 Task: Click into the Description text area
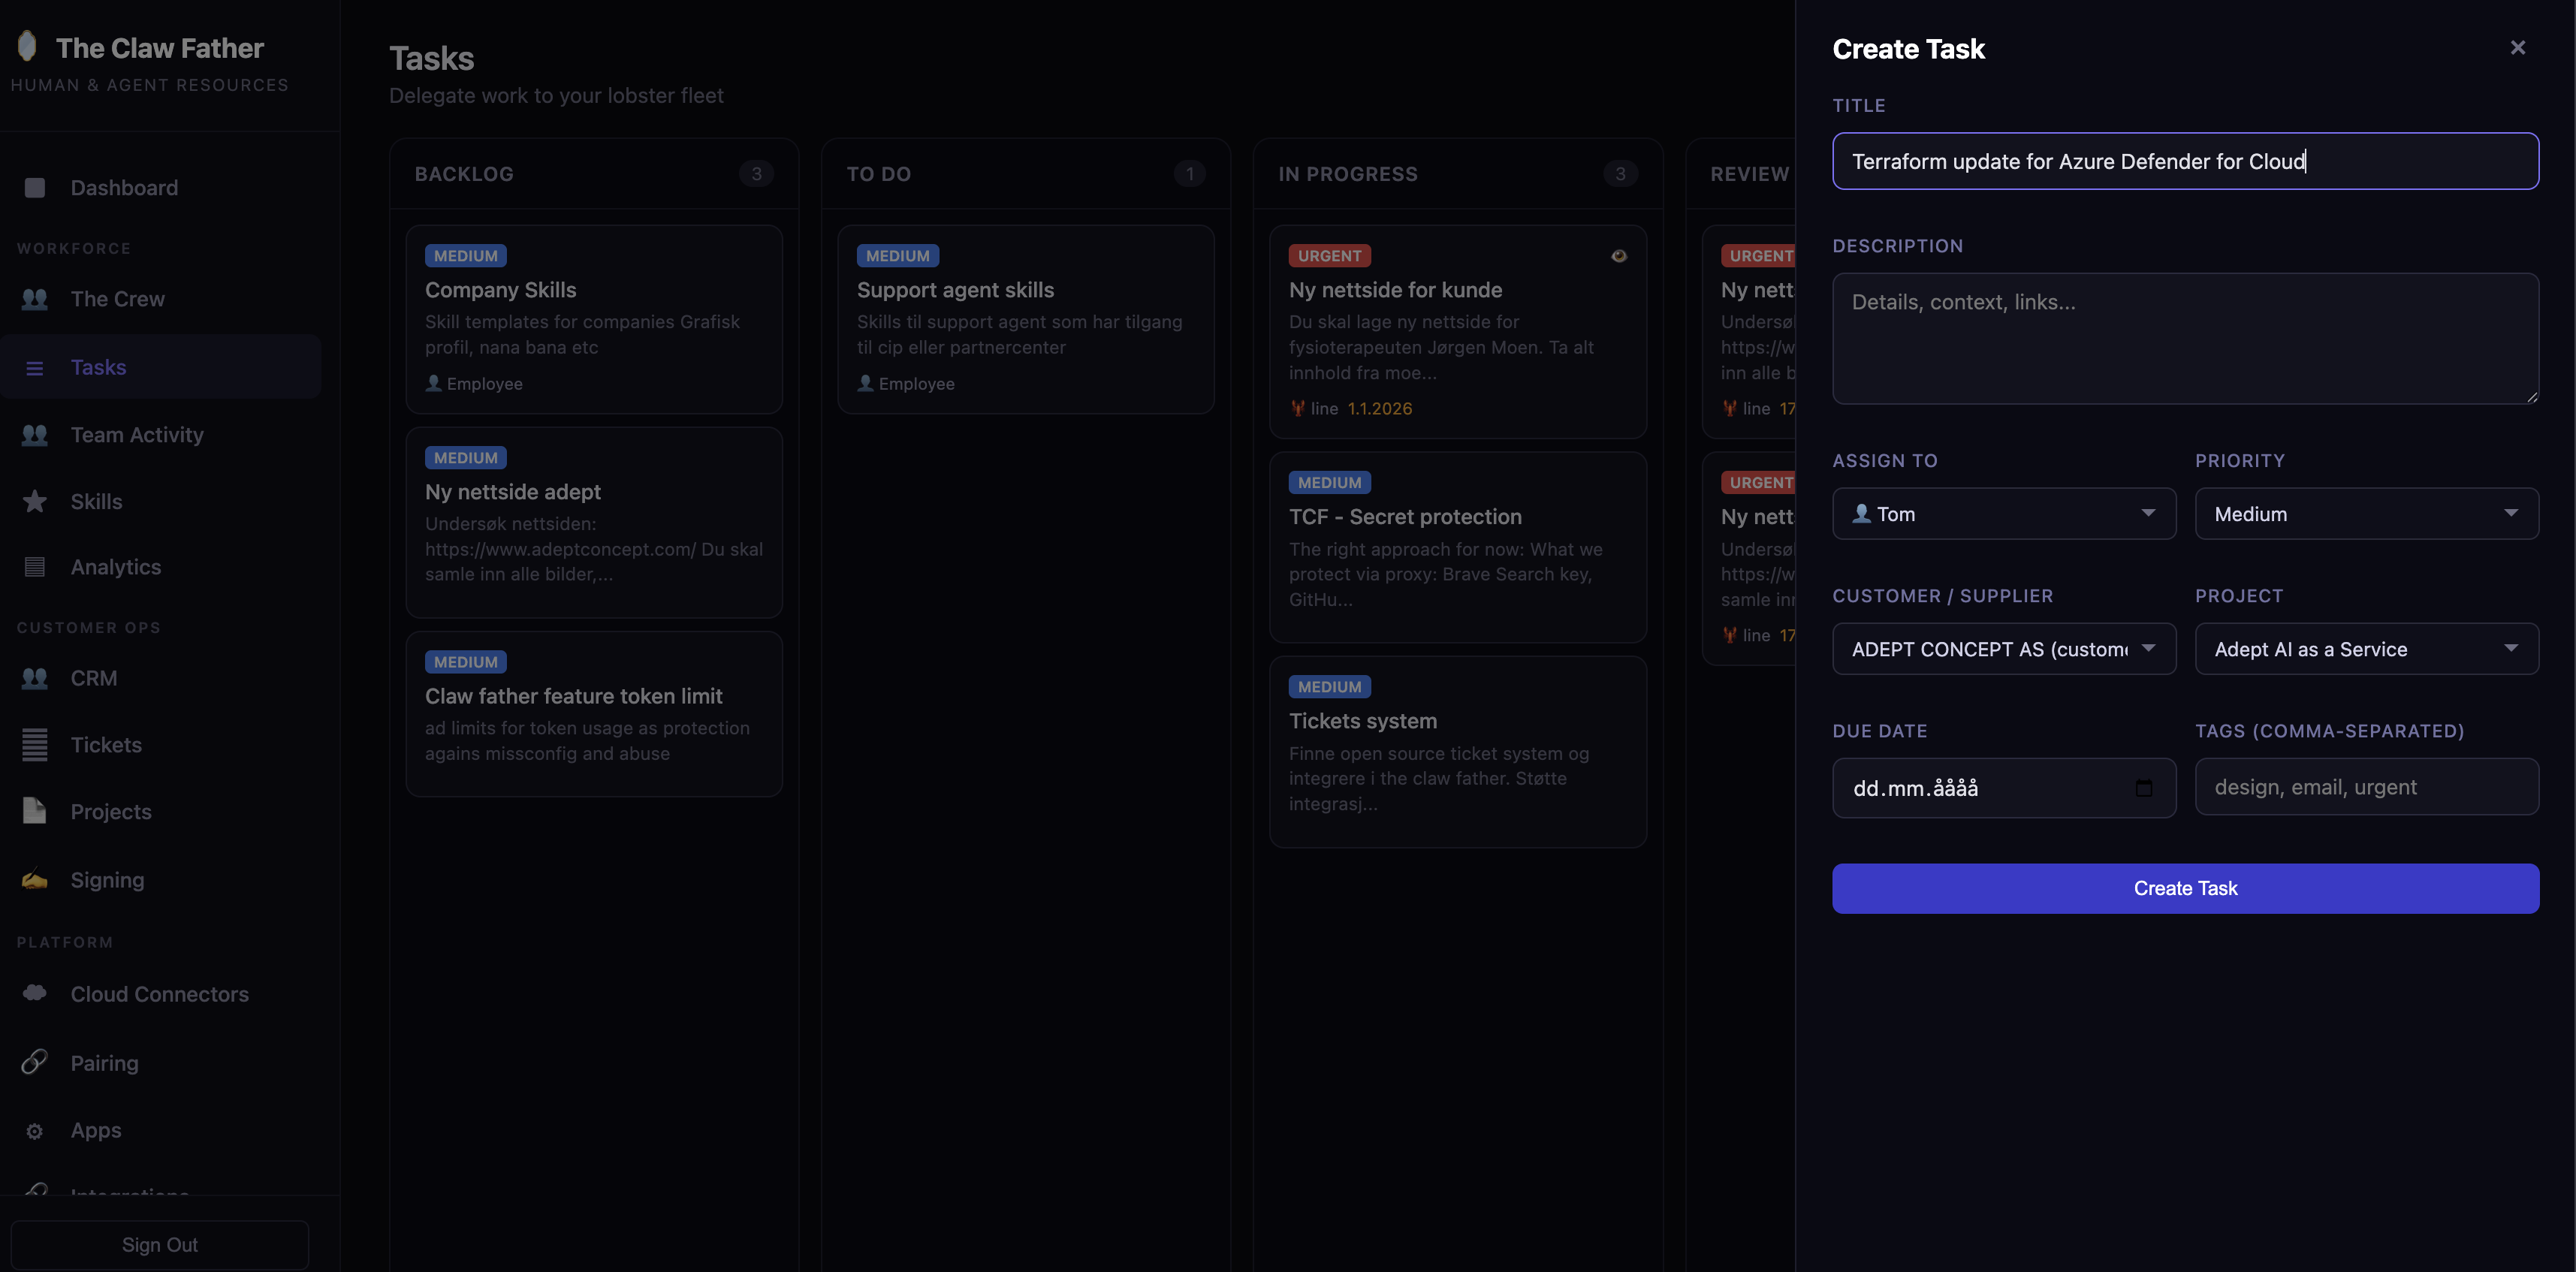point(2184,338)
